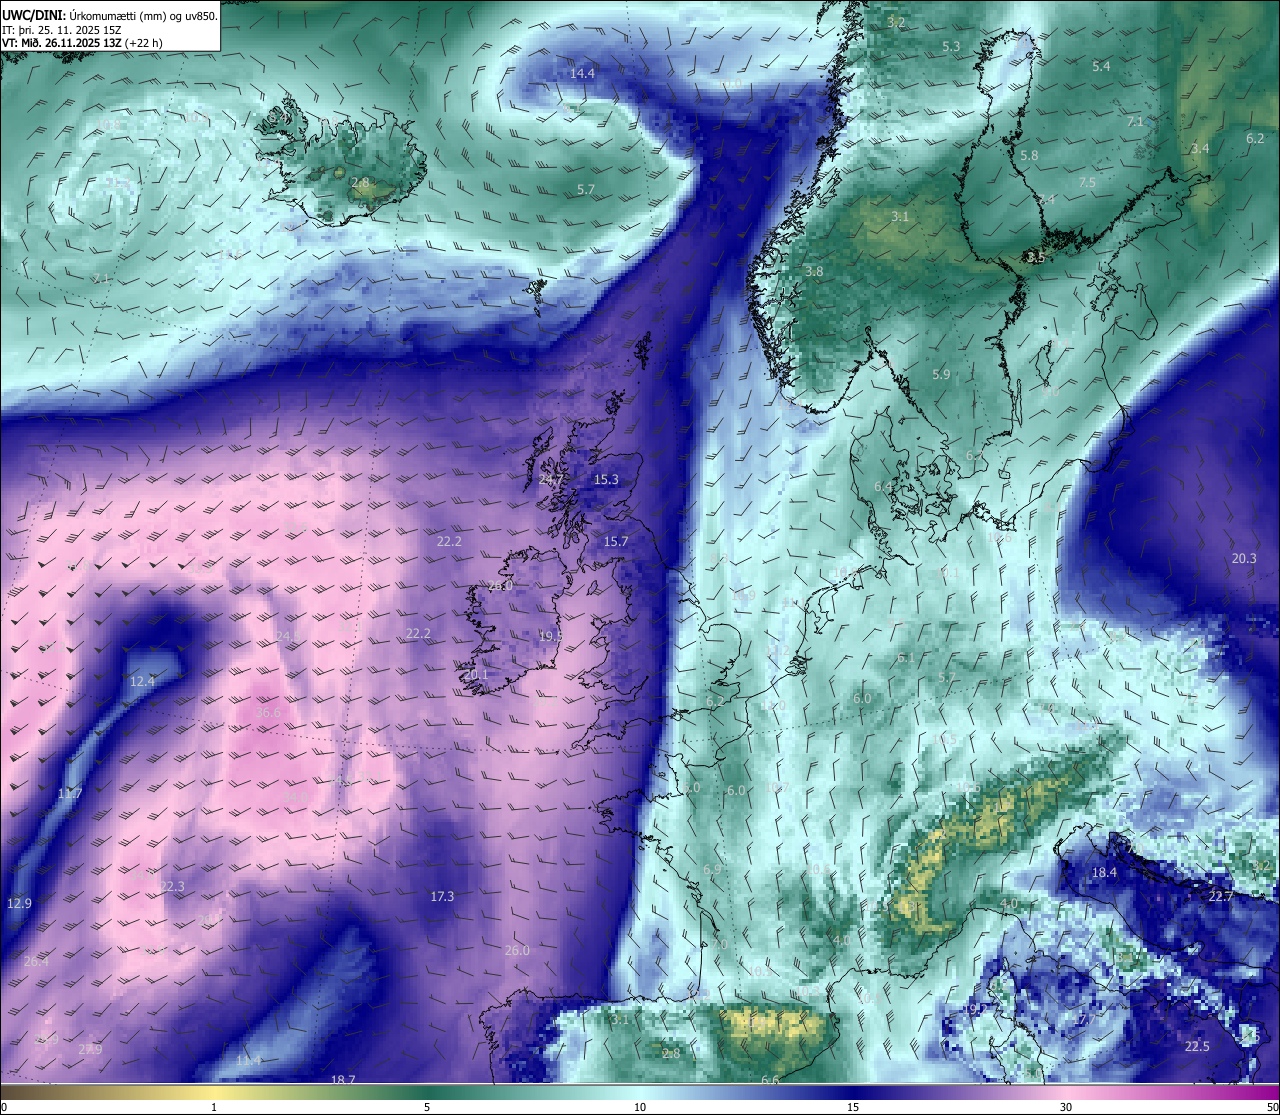Click the 5.9 value label over southern Sweden
Viewport: 1280px width, 1115px height.
tap(941, 375)
